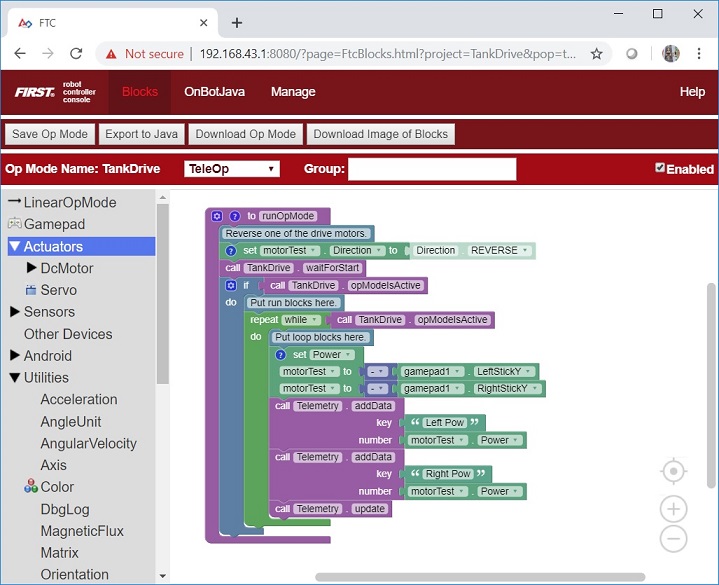This screenshot has width=719, height=585.
Task: Open Chrome's three-dot menu
Action: pyautogui.click(x=700, y=54)
